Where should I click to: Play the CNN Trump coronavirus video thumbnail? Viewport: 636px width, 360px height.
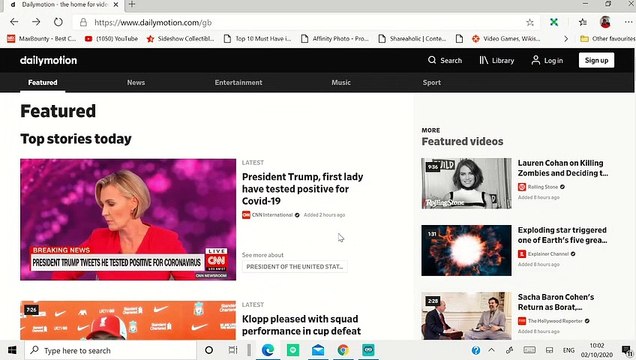(x=128, y=219)
